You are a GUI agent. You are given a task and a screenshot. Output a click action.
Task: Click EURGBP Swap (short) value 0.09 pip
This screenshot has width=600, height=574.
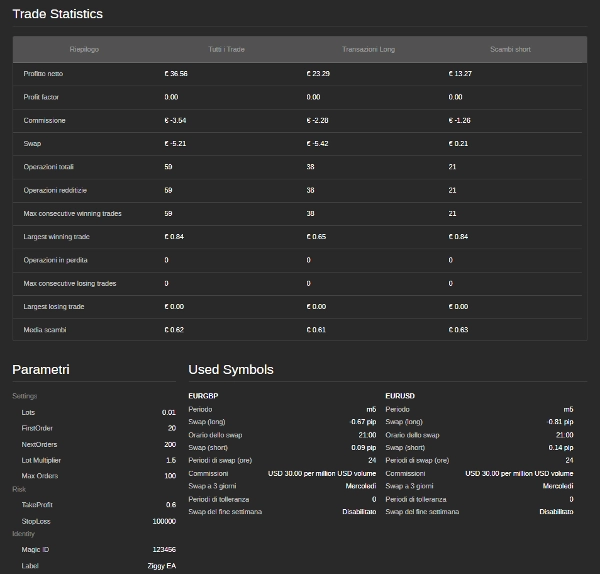point(364,448)
